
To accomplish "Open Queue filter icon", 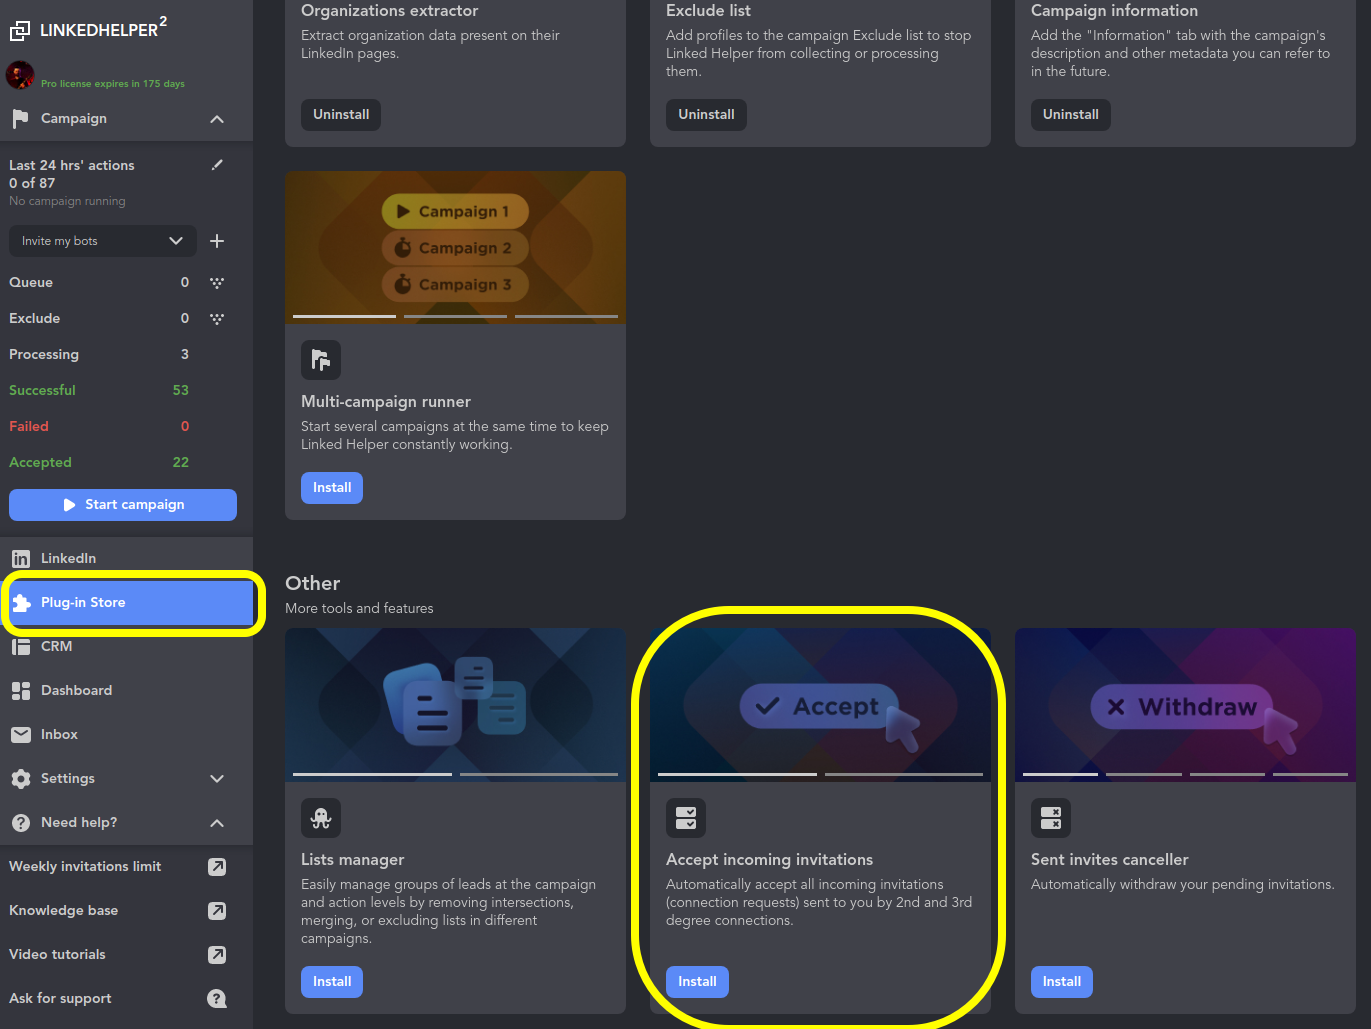I will coord(217,283).
